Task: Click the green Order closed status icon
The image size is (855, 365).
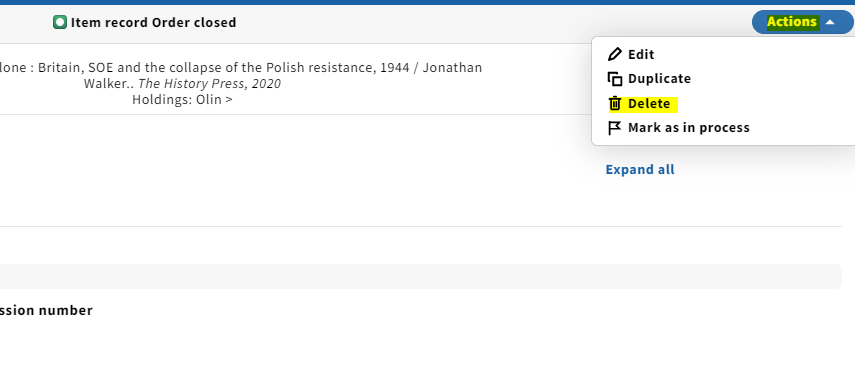Action: (60, 22)
